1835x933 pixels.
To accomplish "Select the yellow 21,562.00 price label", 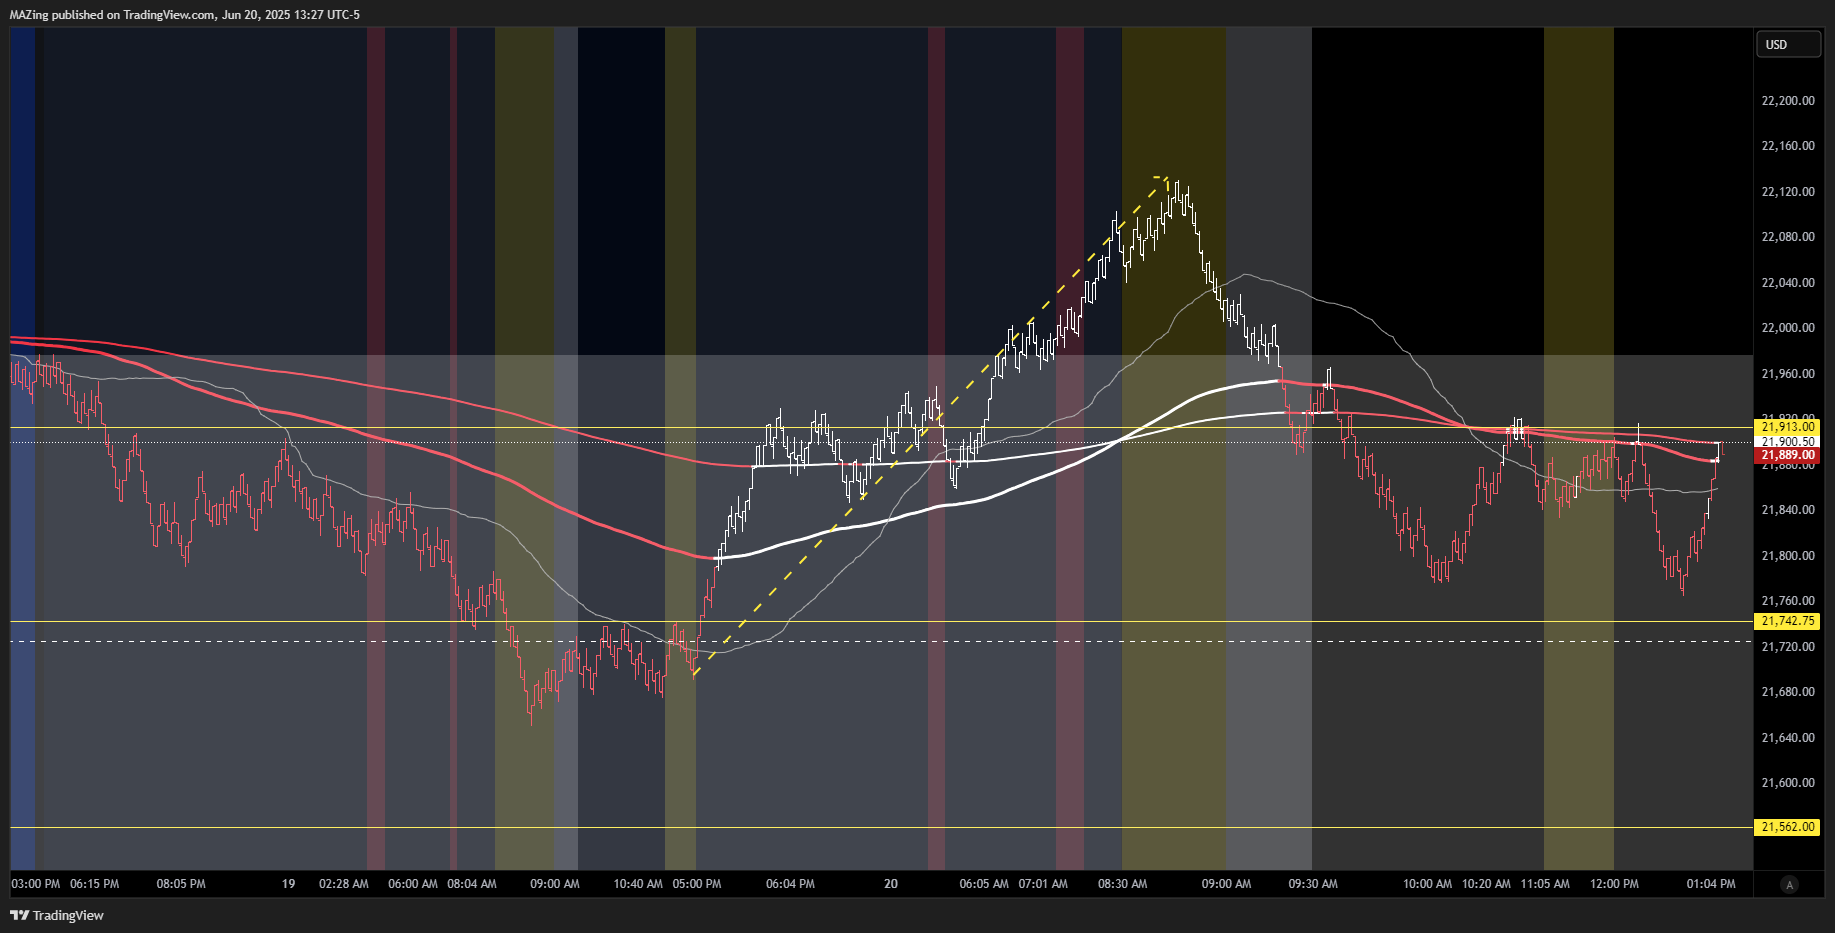I will [1787, 827].
